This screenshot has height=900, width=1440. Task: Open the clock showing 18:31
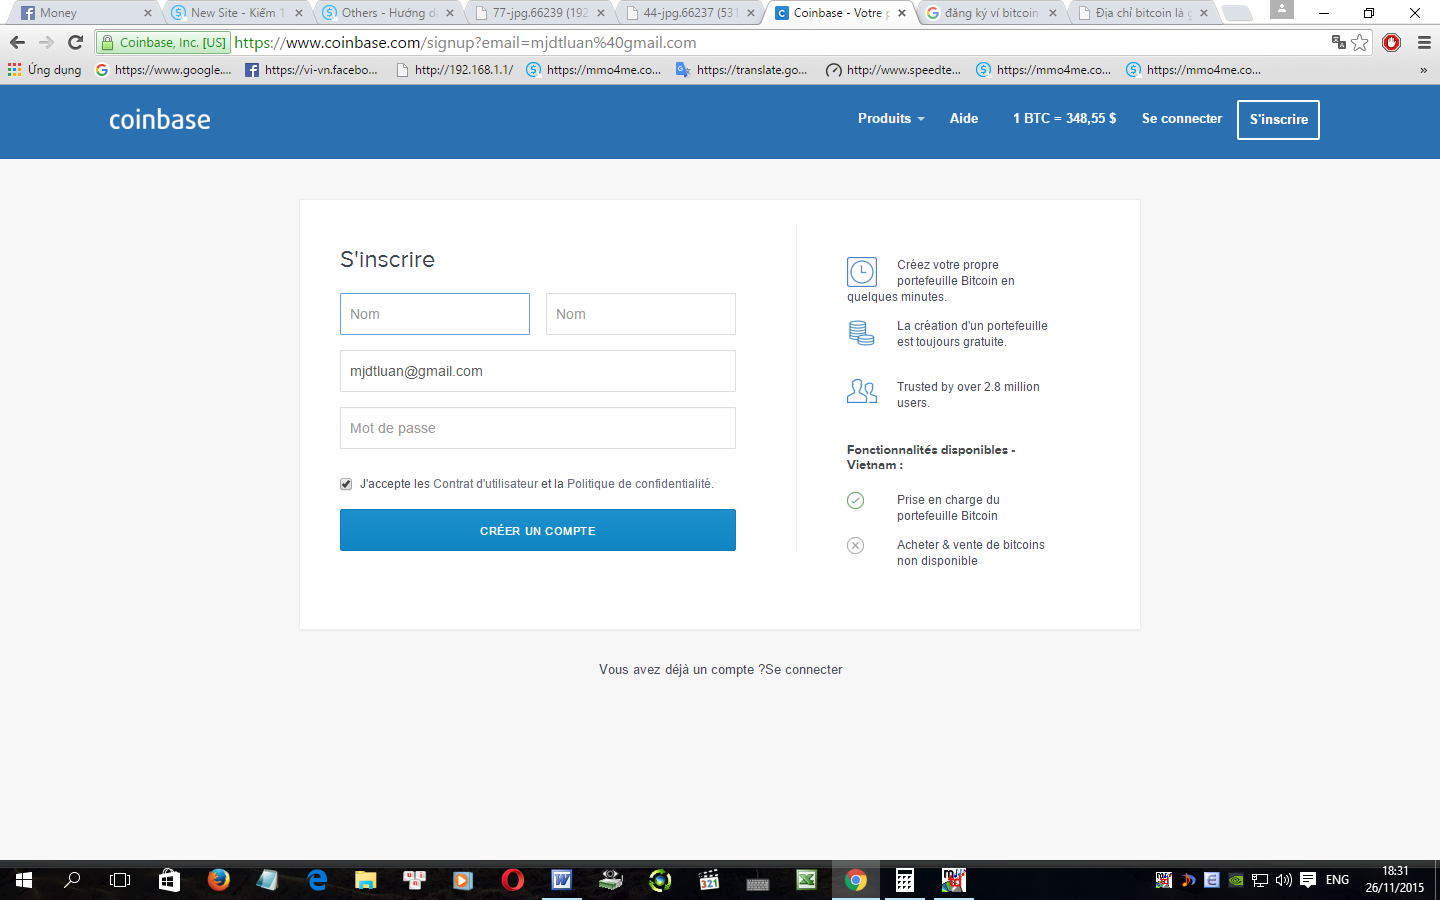1395,880
